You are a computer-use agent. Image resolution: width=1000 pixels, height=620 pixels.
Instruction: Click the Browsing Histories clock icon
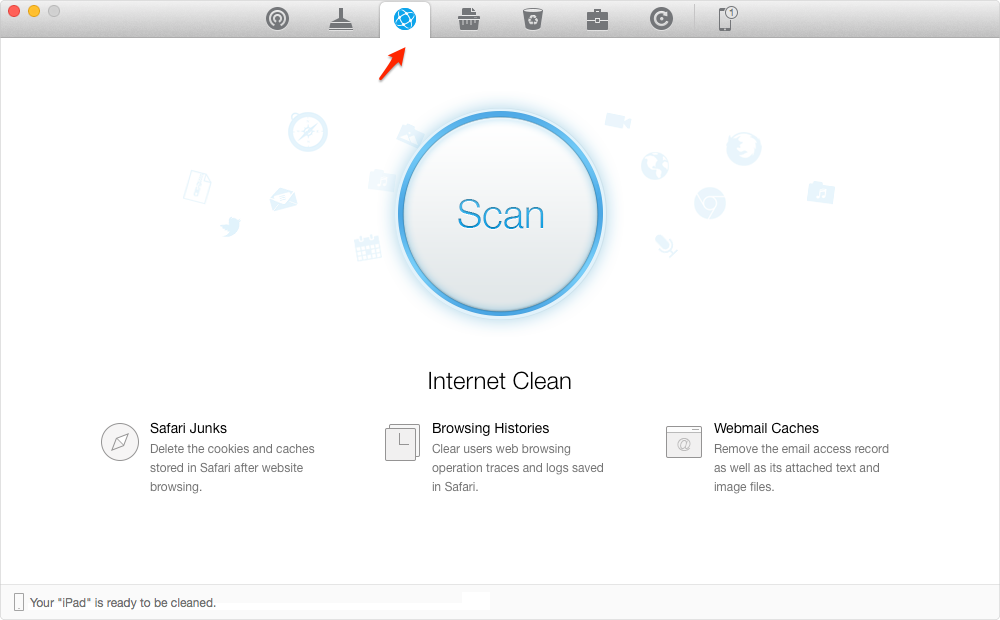[402, 442]
